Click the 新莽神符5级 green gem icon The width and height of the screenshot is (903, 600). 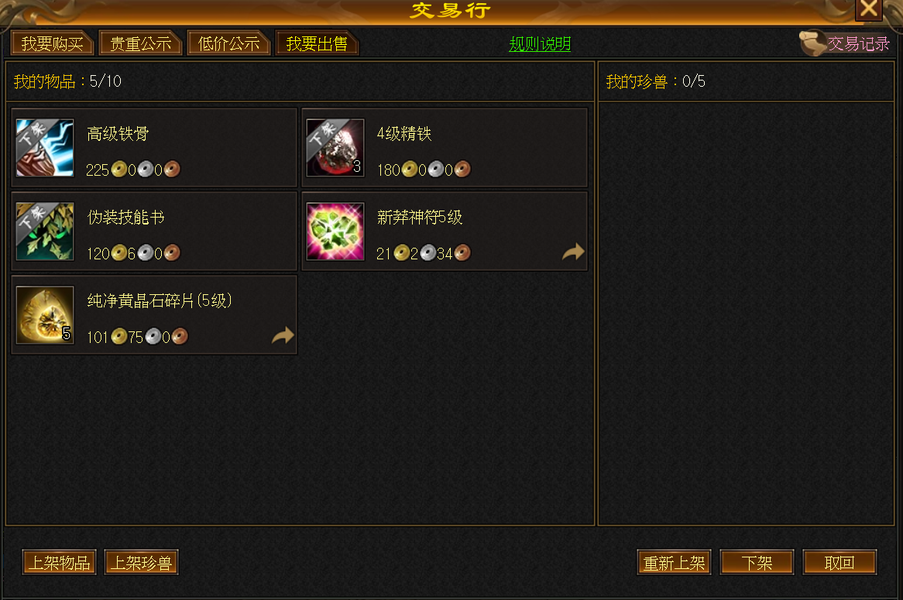click(x=335, y=231)
